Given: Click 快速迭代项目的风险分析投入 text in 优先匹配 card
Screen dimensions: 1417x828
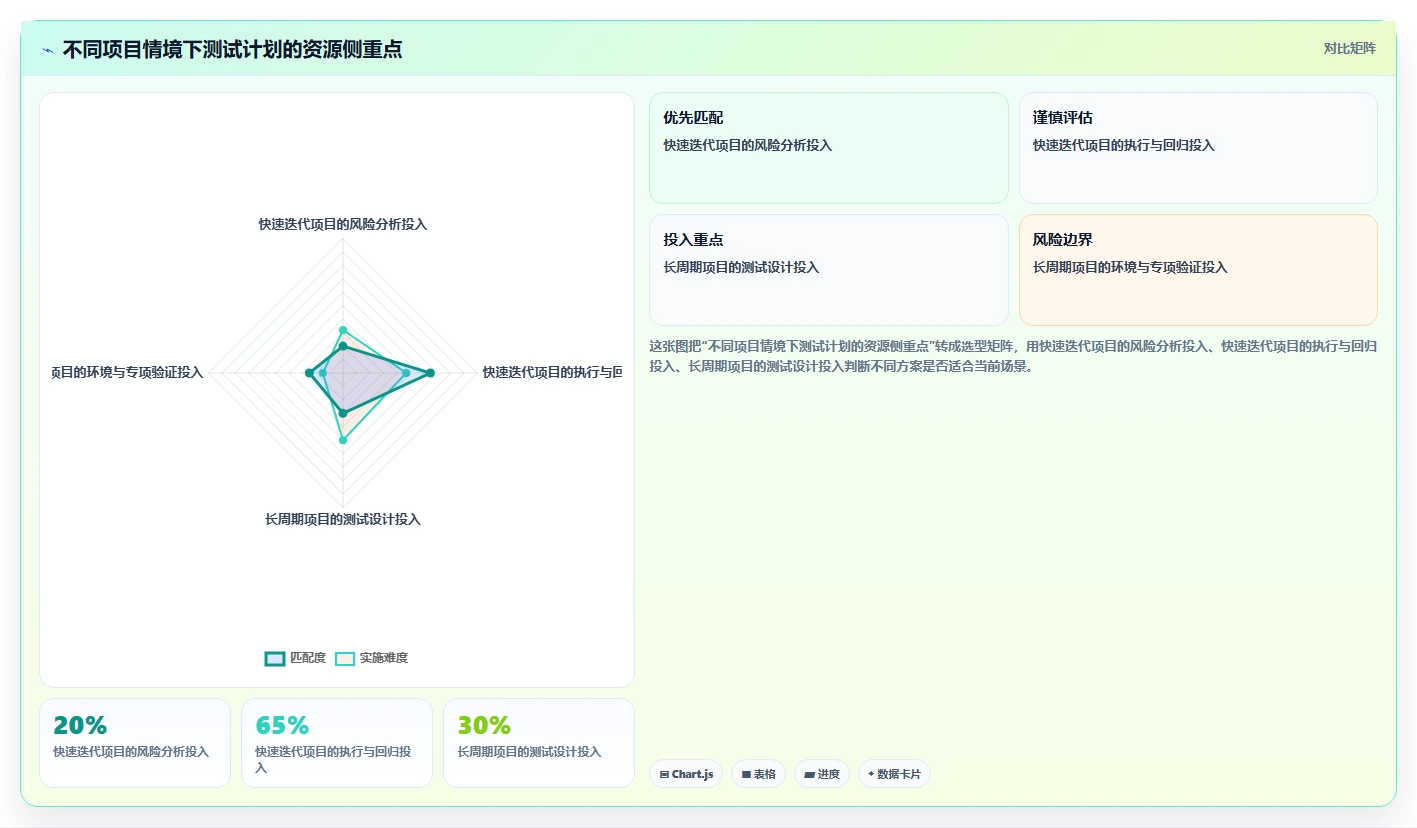Looking at the screenshot, I should point(748,145).
